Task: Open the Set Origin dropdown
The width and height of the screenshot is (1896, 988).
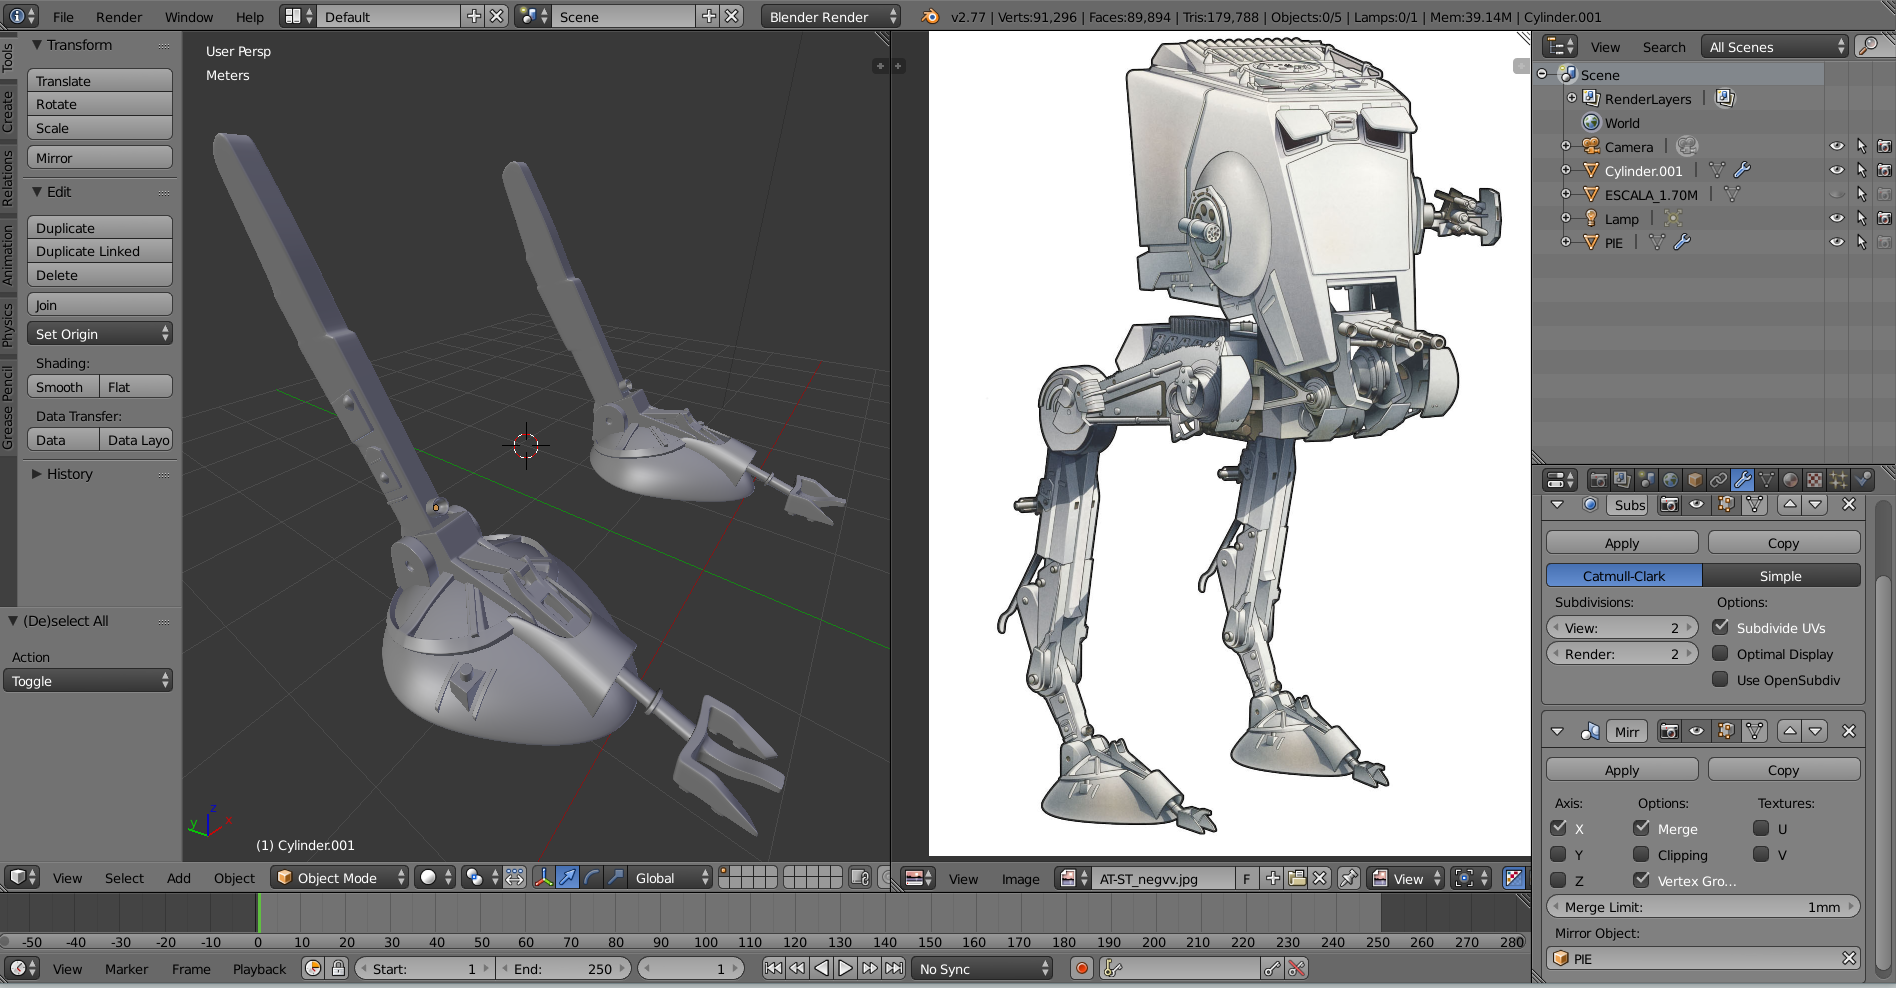Action: click(x=99, y=334)
